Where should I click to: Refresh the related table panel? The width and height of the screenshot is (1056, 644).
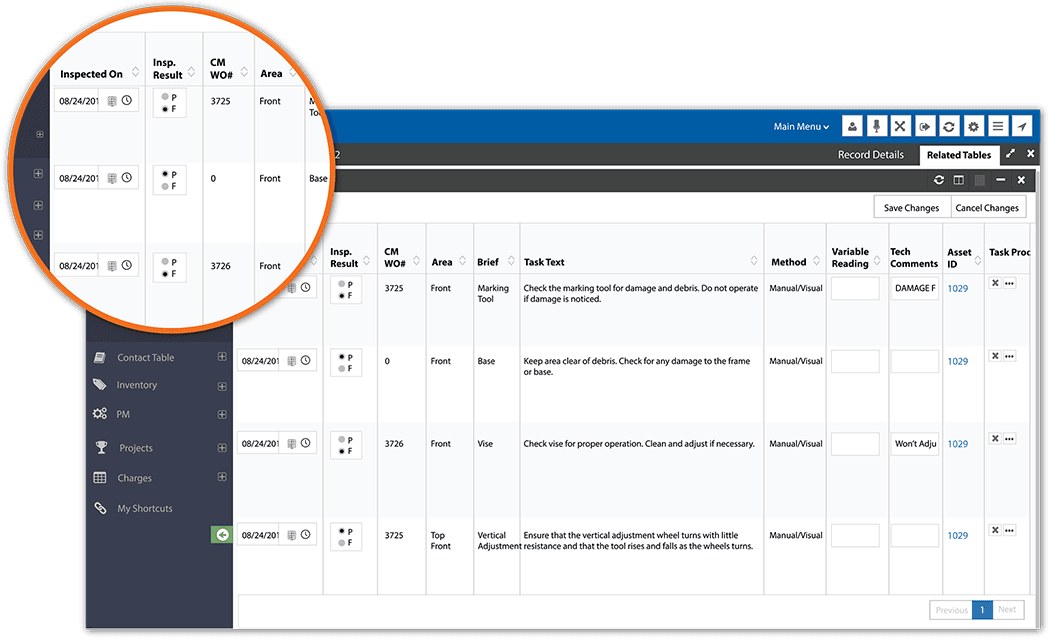939,180
